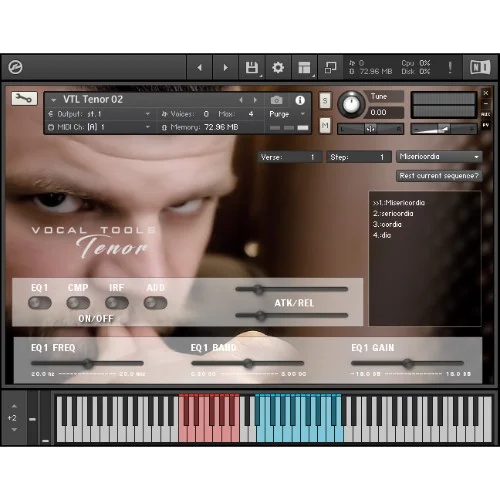The image size is (500, 500).
Task: Click the PV button on instrument edge
Action: click(486, 125)
